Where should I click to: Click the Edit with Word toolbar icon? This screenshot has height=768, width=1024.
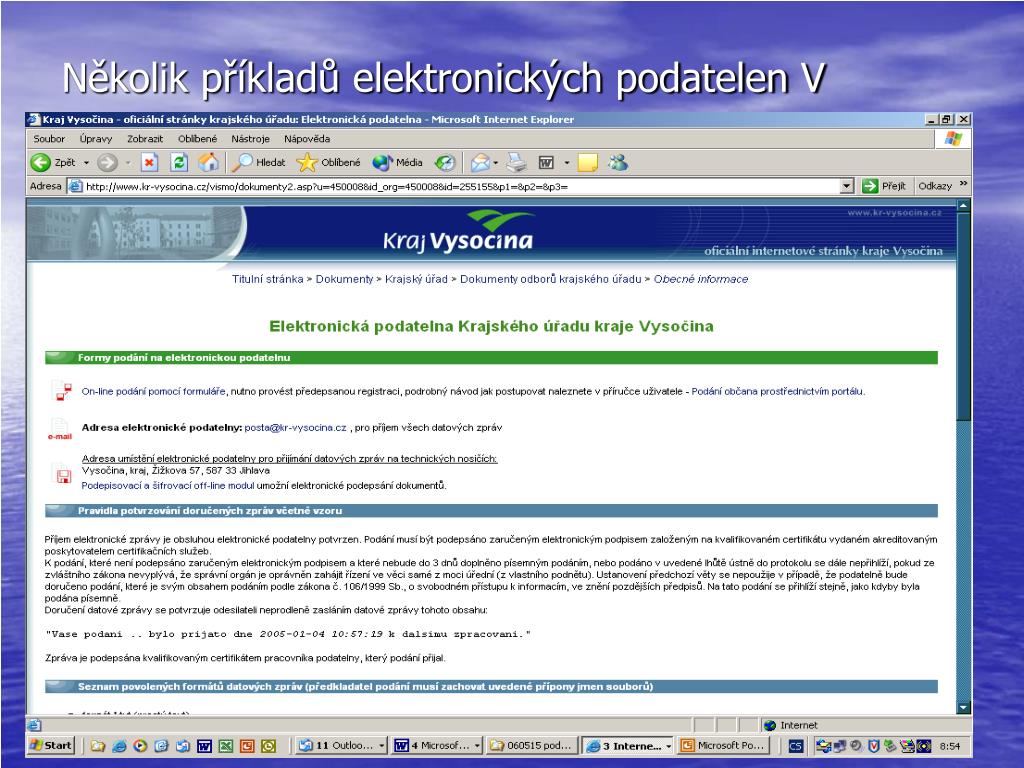pos(547,163)
